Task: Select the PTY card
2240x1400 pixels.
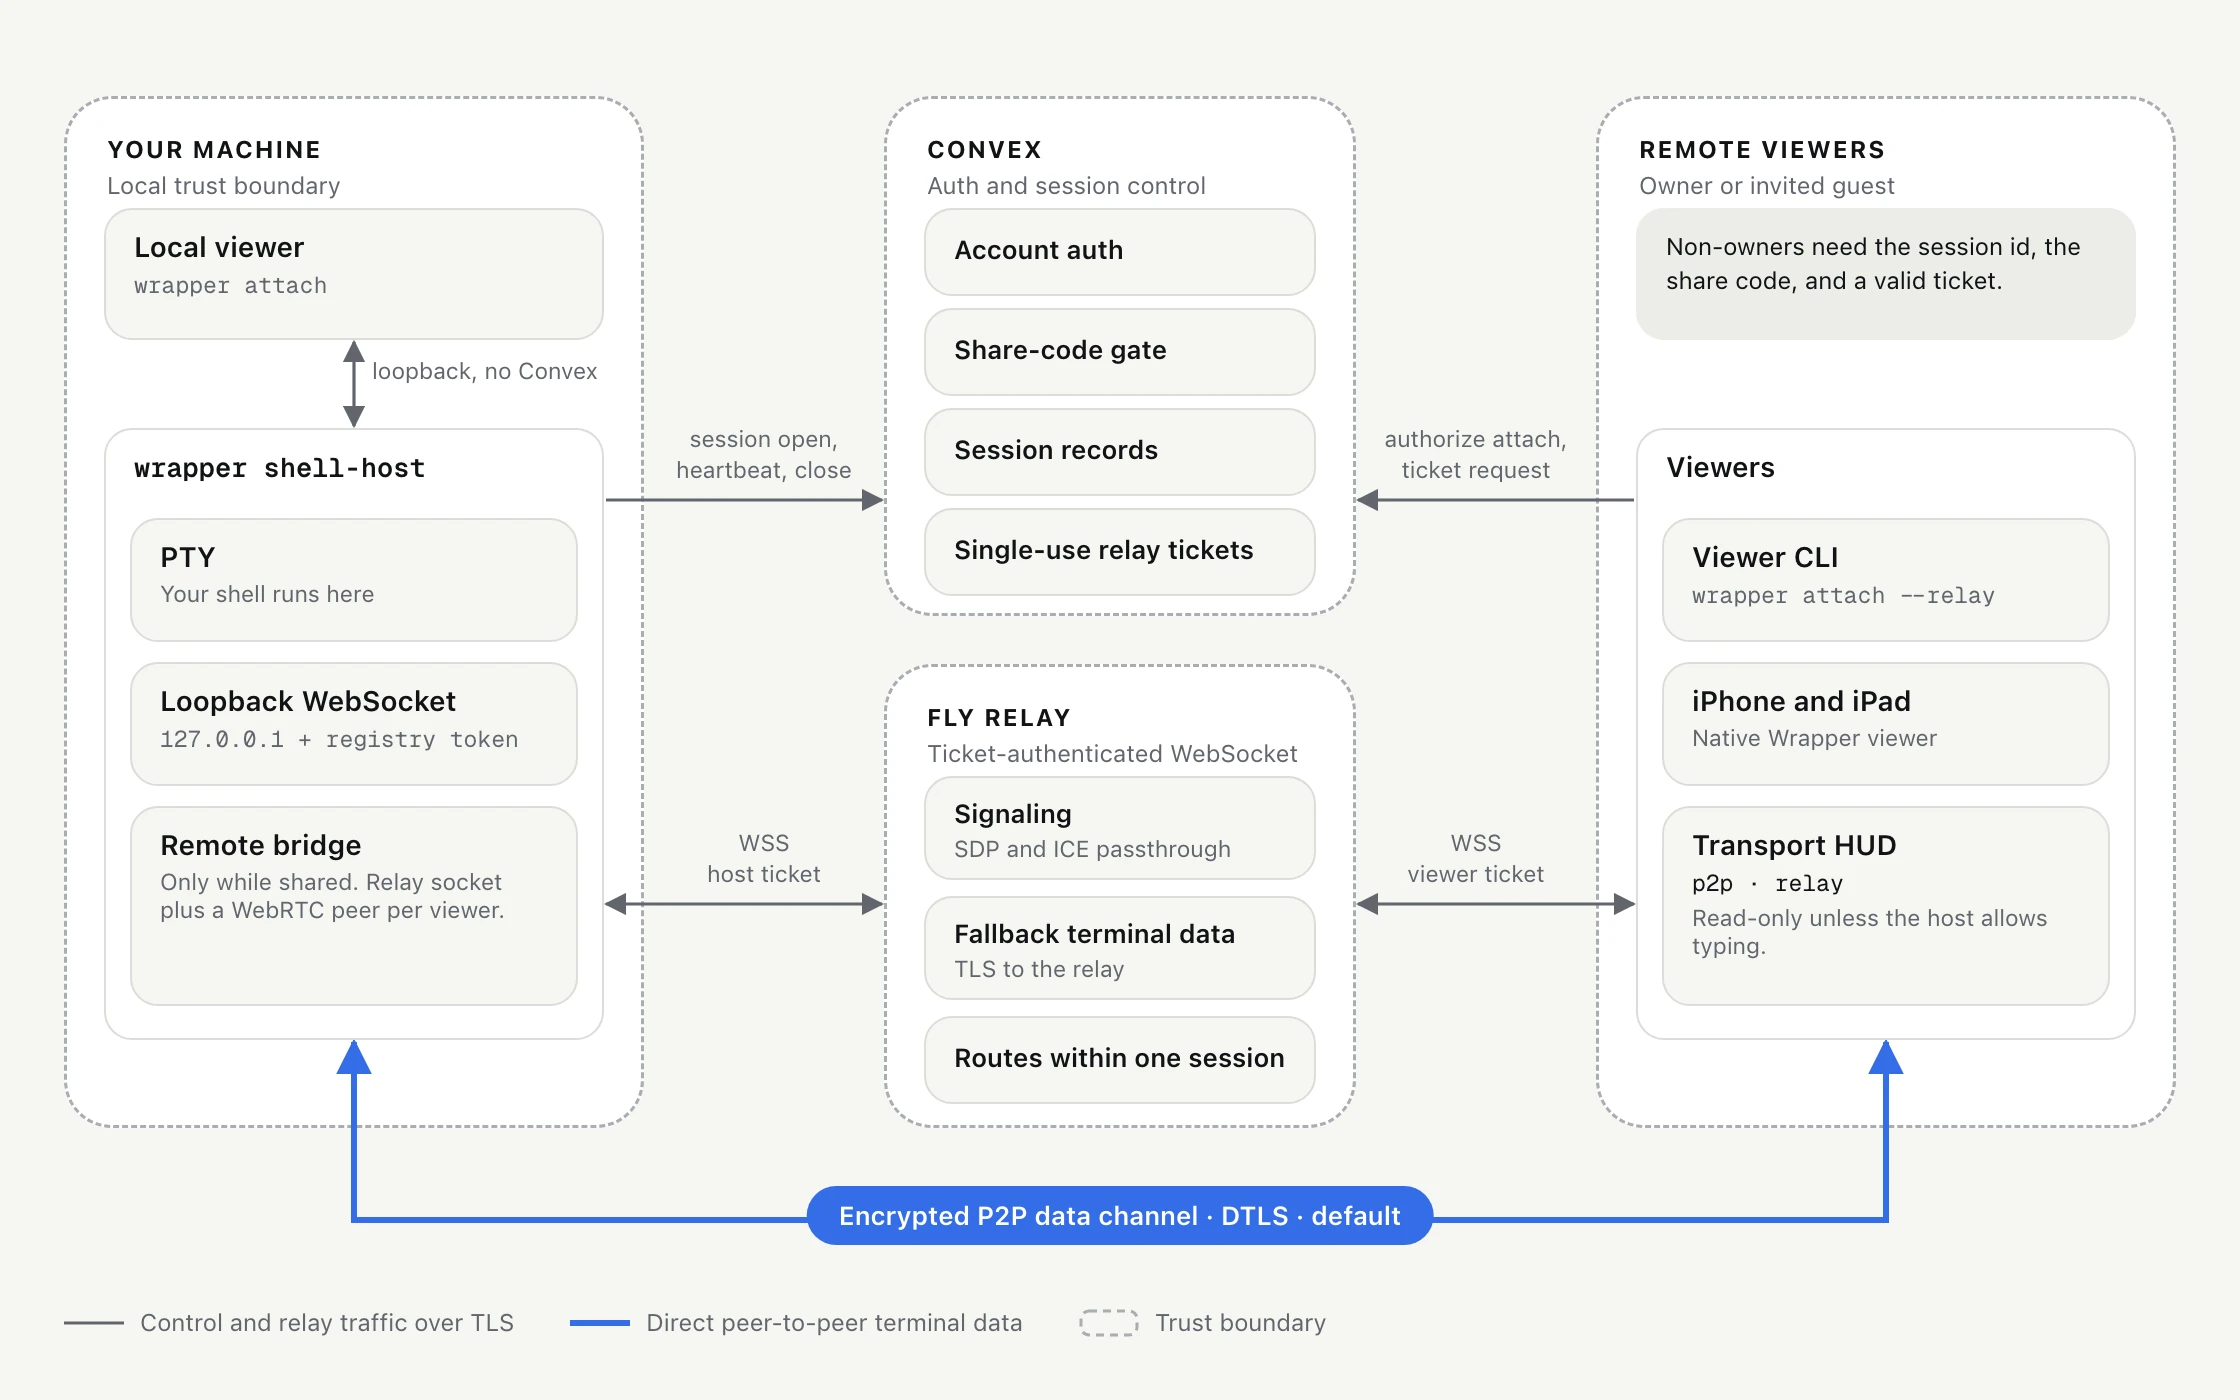Action: click(354, 580)
